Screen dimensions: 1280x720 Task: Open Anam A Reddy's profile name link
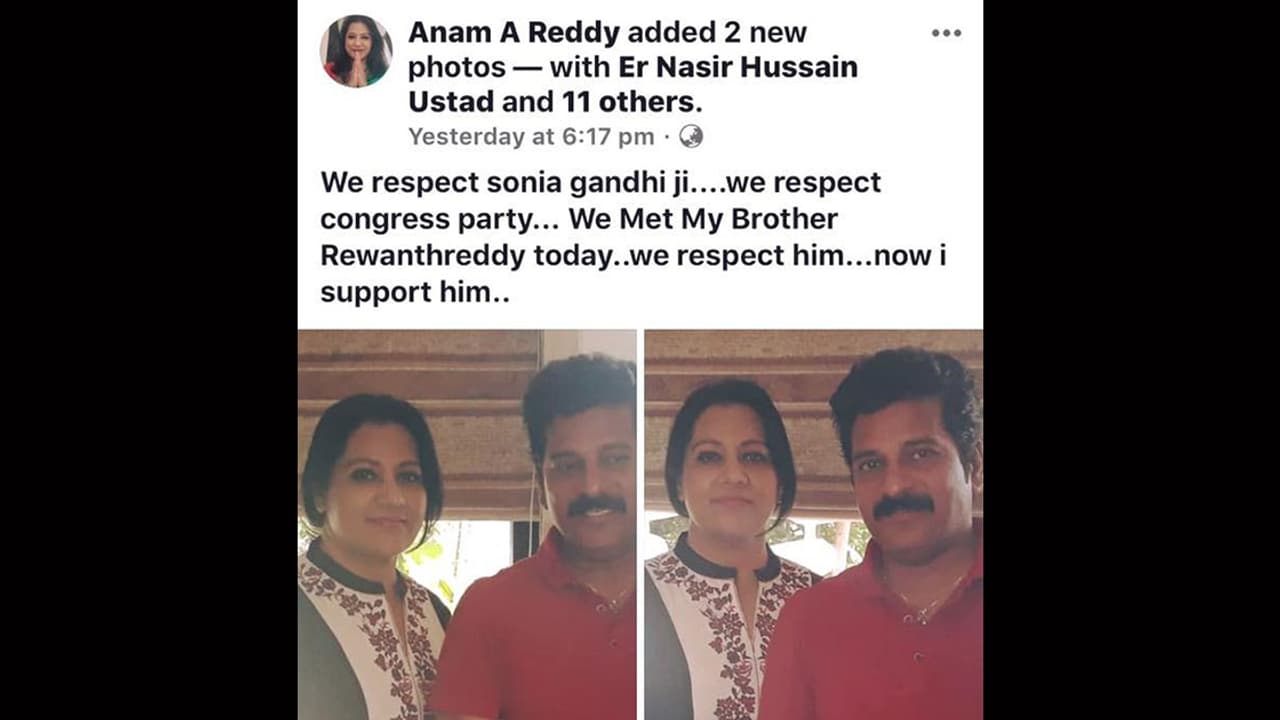coord(515,32)
